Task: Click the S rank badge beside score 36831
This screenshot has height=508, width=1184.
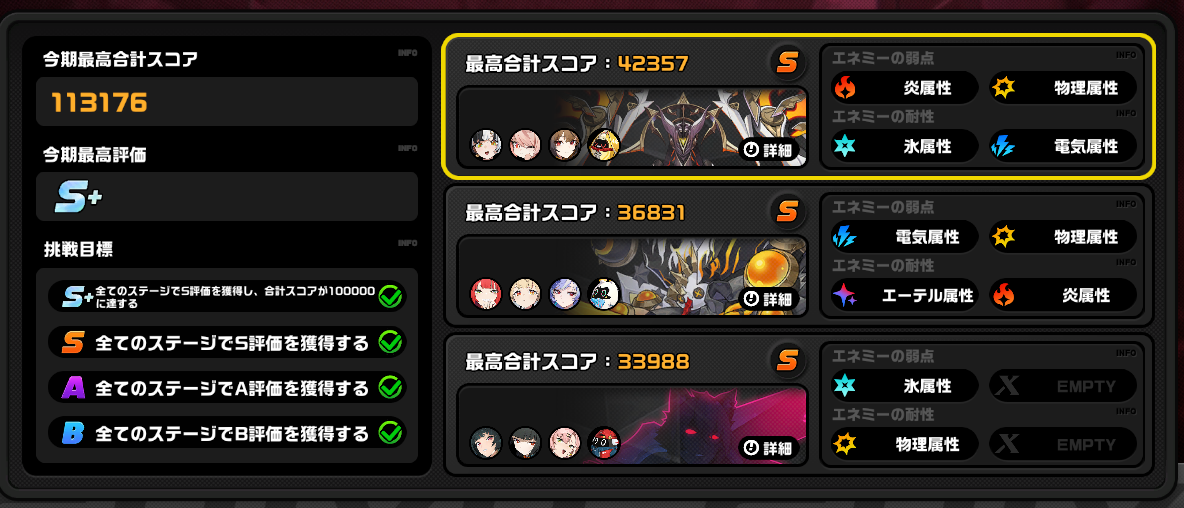Action: 787,212
